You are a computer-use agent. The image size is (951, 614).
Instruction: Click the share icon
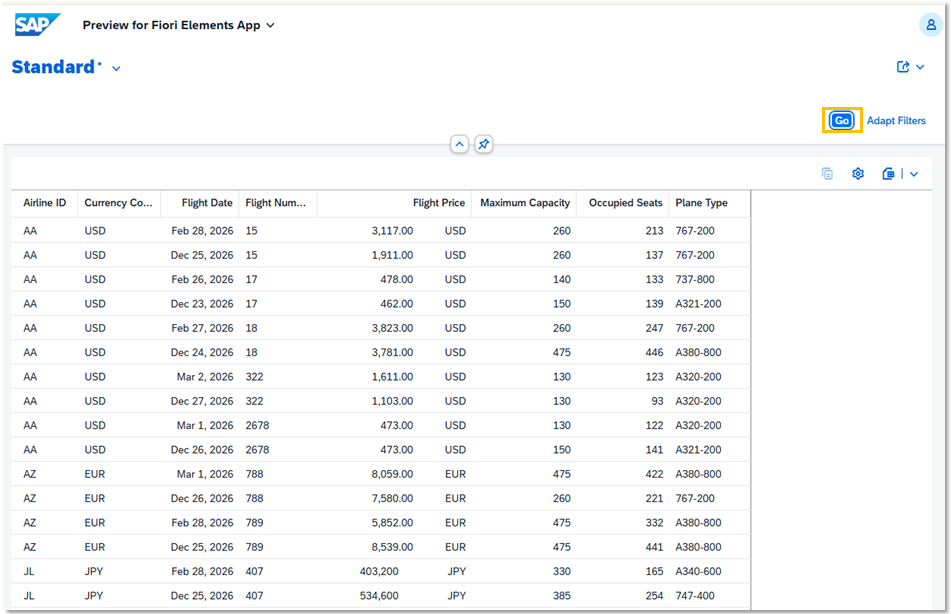click(x=903, y=67)
